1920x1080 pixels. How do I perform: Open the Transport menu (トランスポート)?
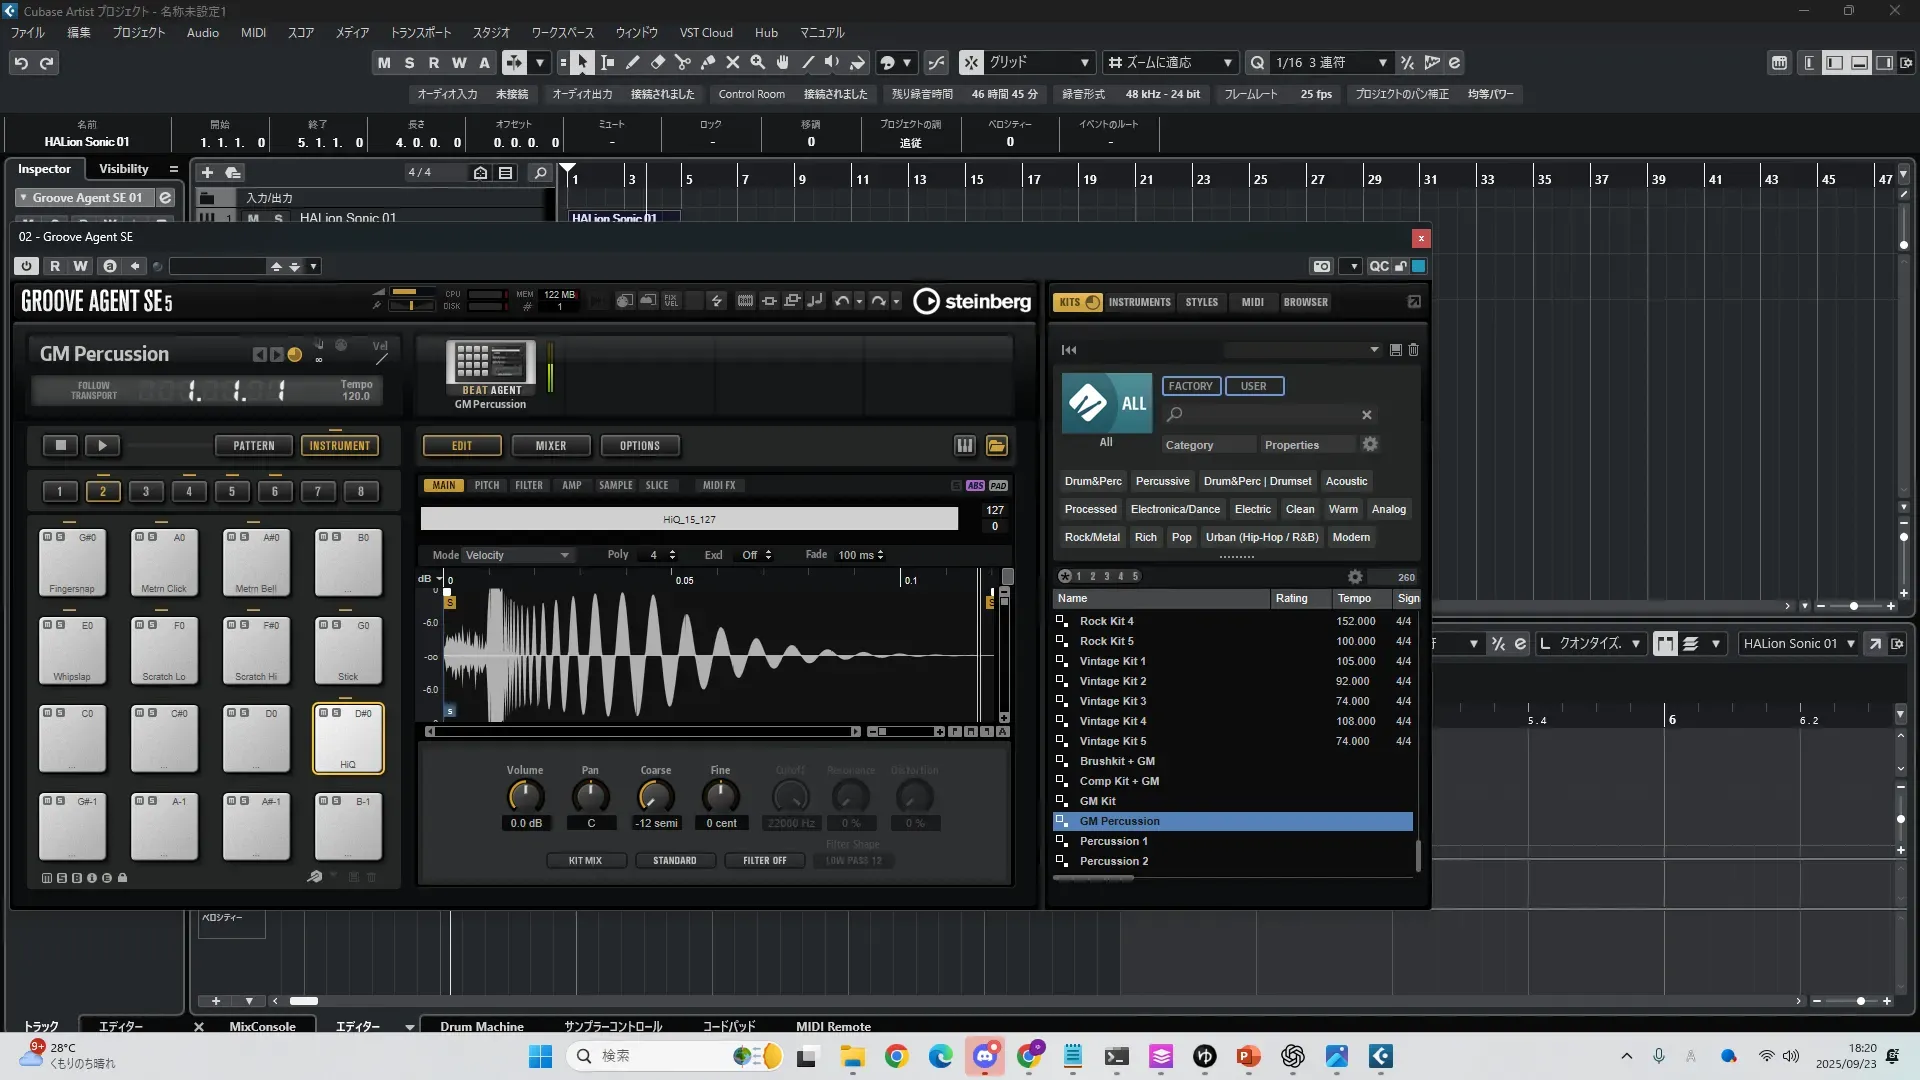(420, 32)
